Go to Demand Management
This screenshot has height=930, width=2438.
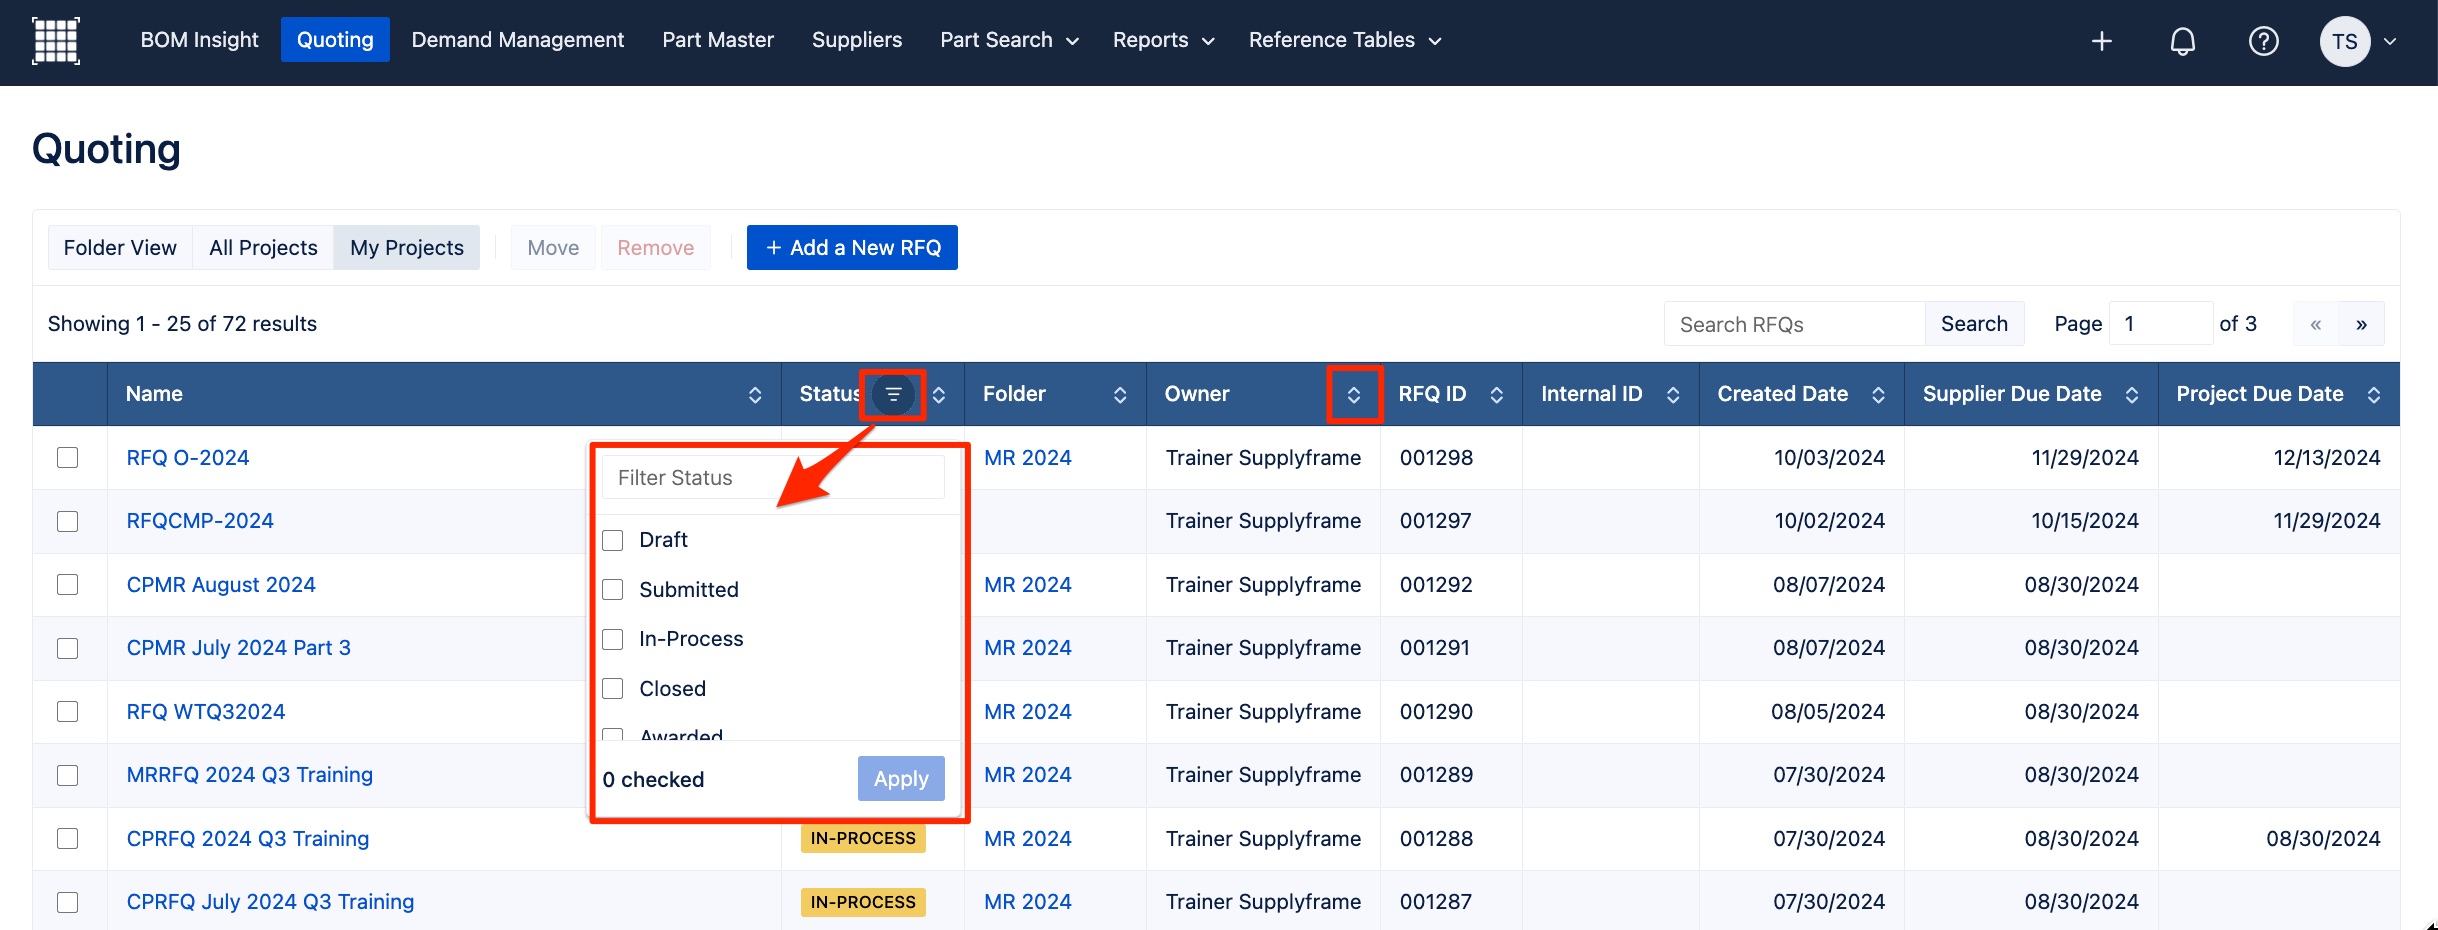point(518,40)
